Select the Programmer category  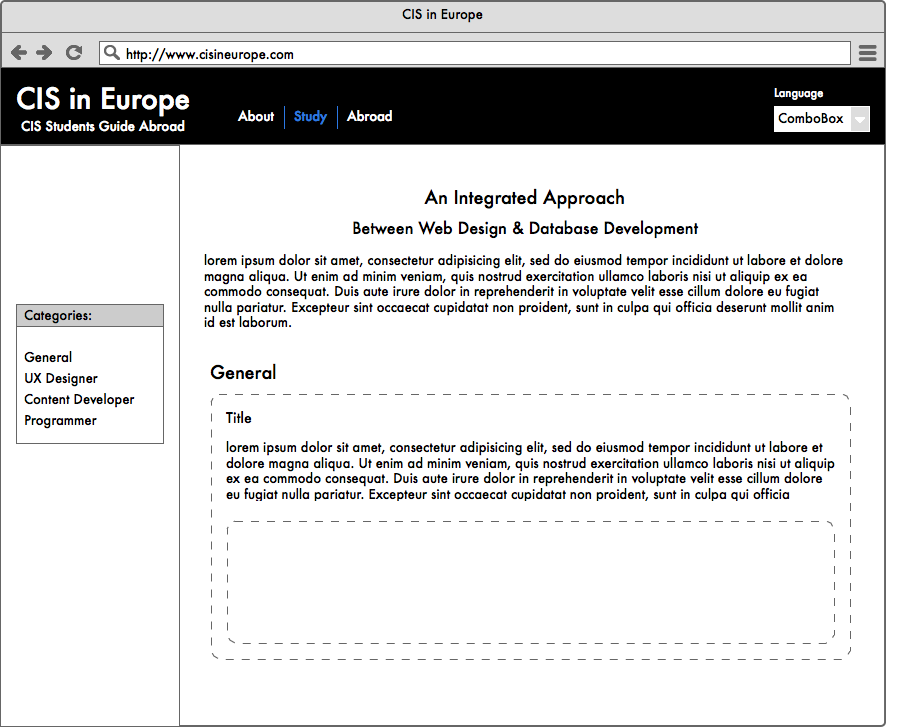(60, 420)
